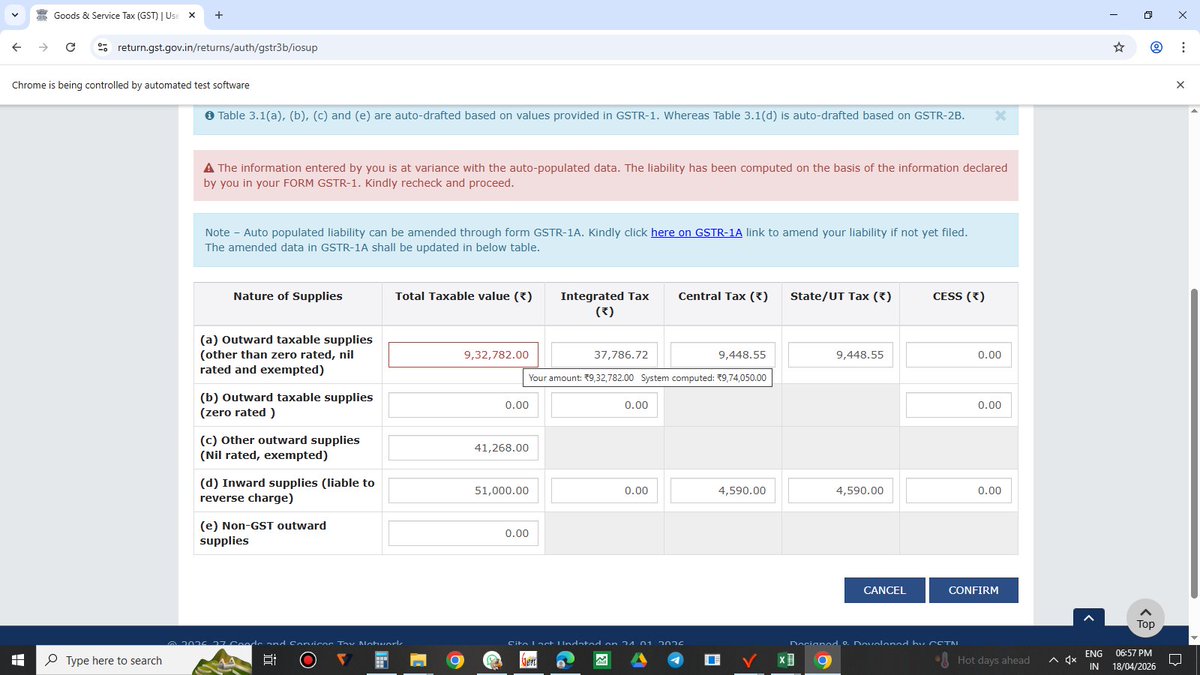The image size is (1200, 675).
Task: Edit State/UT Tax for row (a) Outward taxable supplies
Action: (840, 355)
